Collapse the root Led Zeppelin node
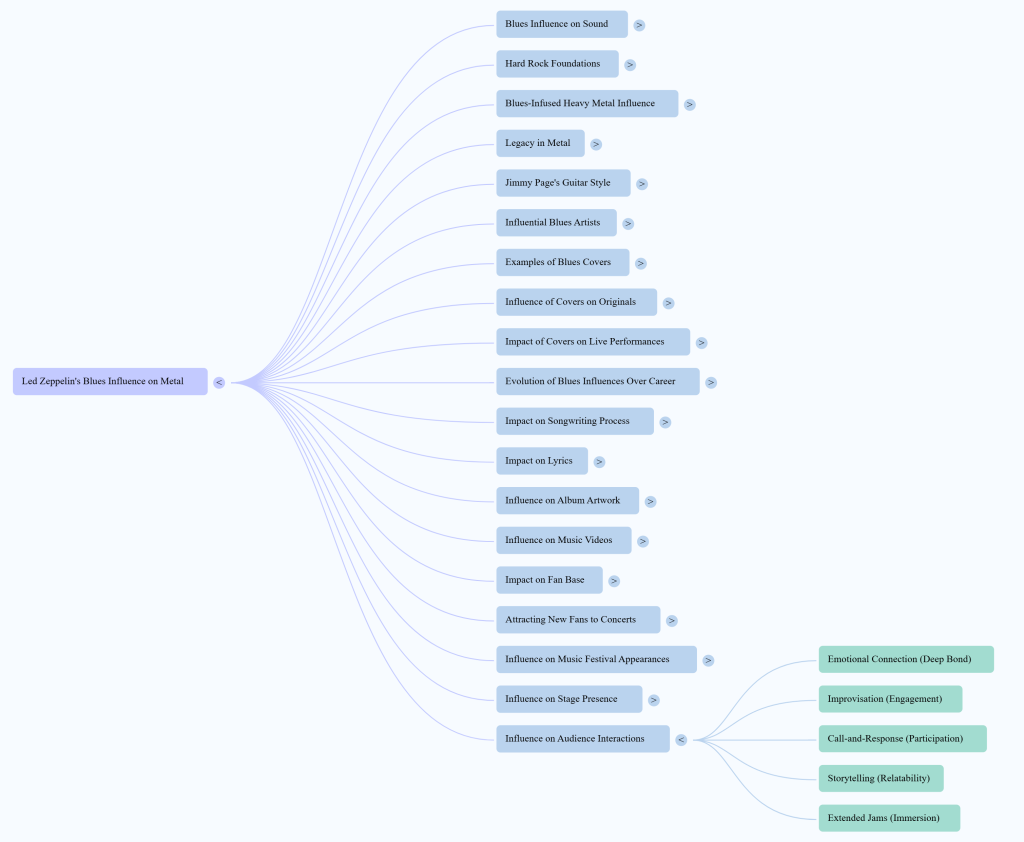This screenshot has width=1024, height=842. point(219,383)
